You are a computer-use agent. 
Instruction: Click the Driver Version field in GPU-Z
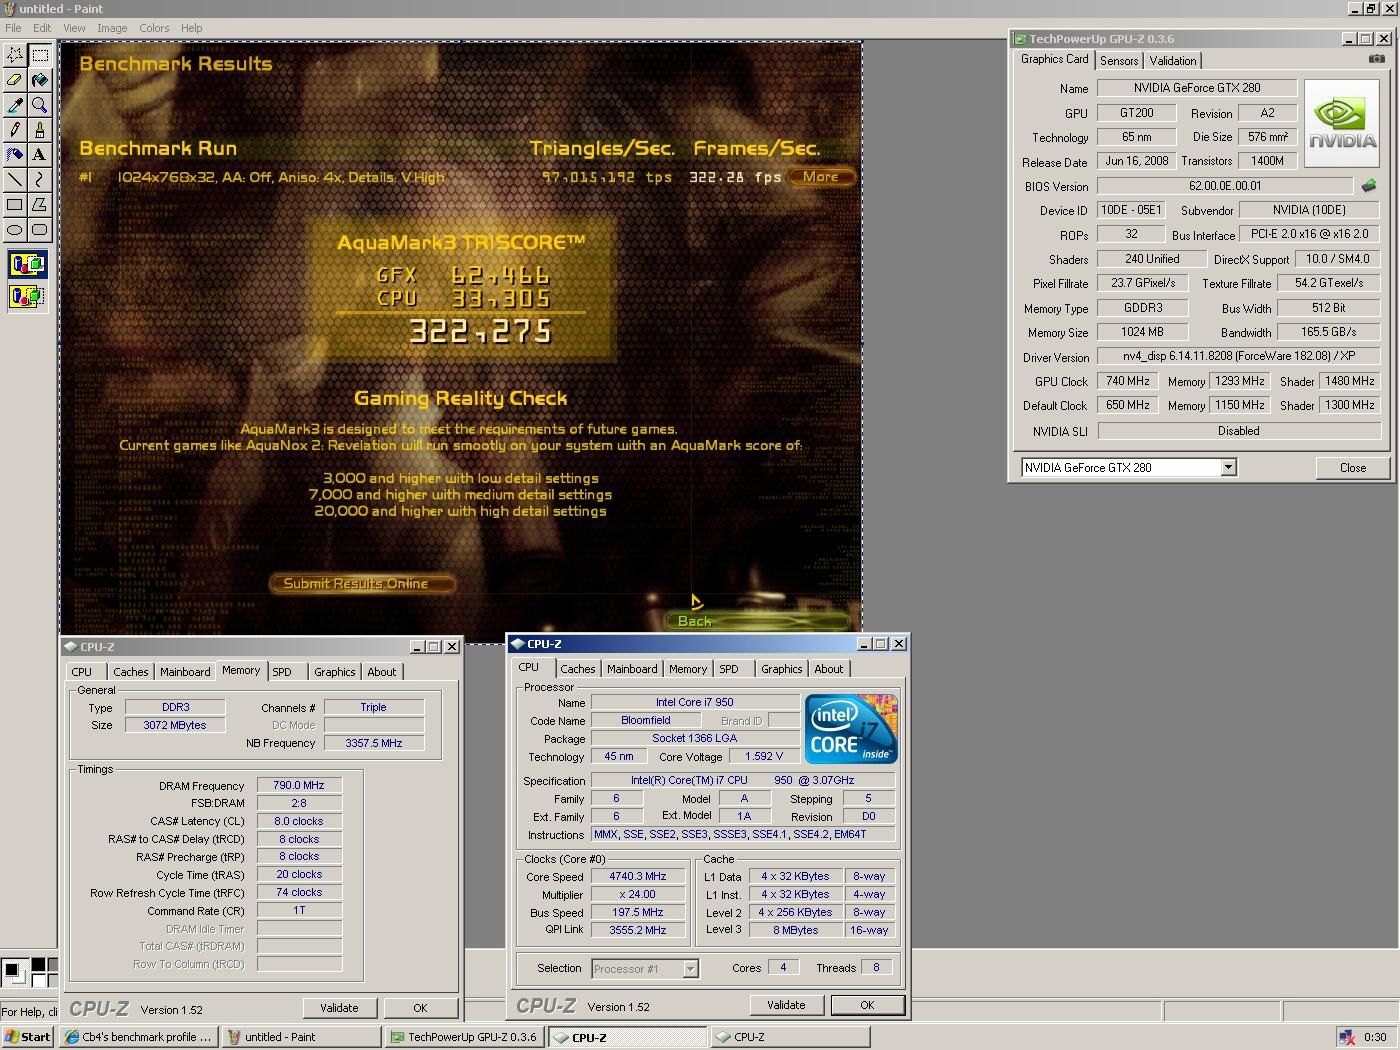1238,356
